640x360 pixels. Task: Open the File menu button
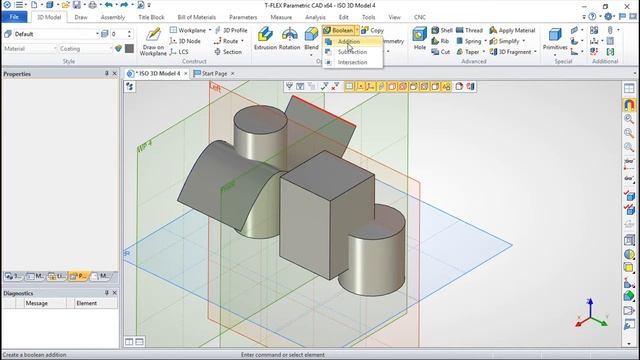point(14,17)
